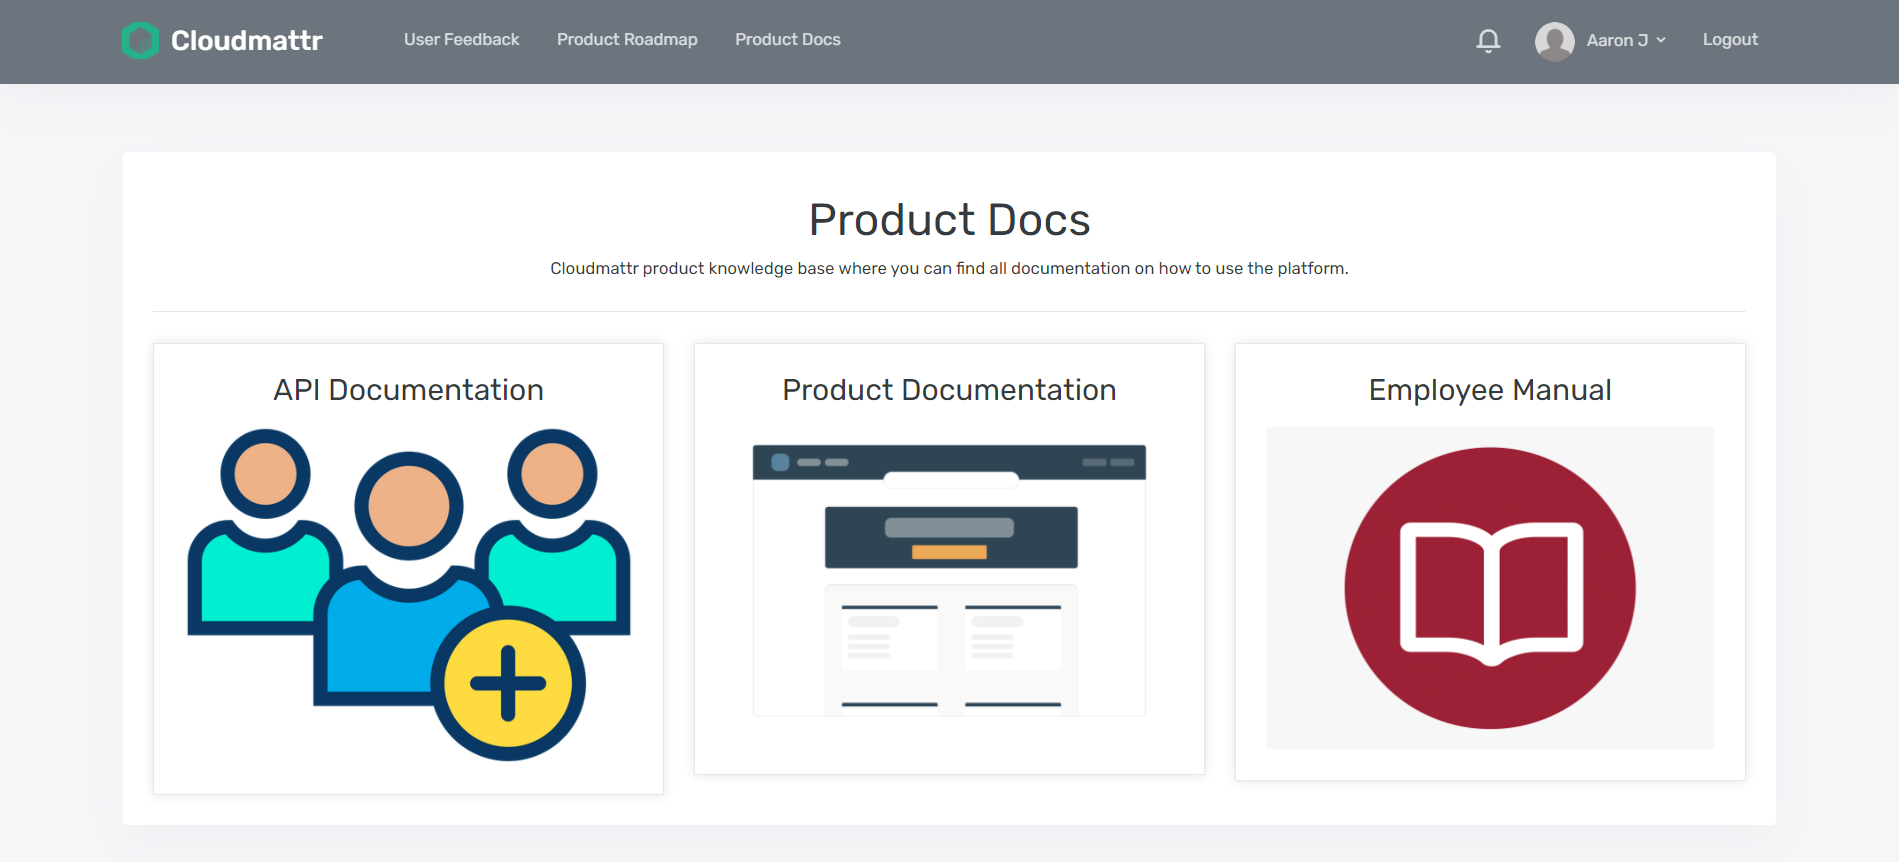Open the User Feedback page

point(461,40)
